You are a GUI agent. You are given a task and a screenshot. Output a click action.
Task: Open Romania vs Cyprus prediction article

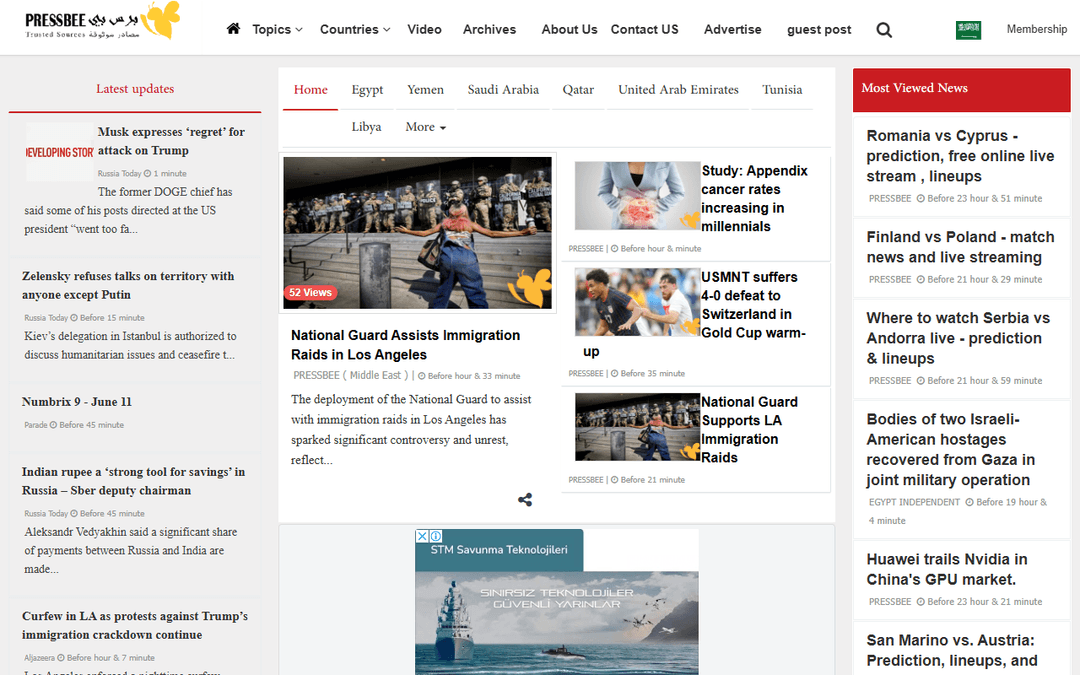pos(960,156)
